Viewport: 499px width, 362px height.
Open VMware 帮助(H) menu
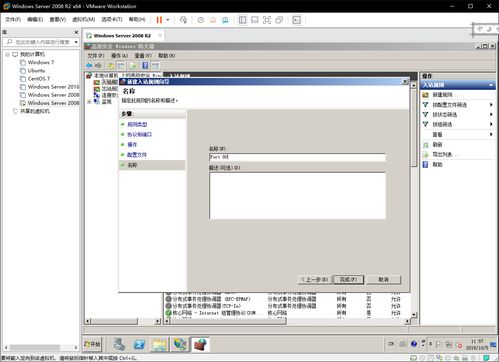tap(137, 20)
